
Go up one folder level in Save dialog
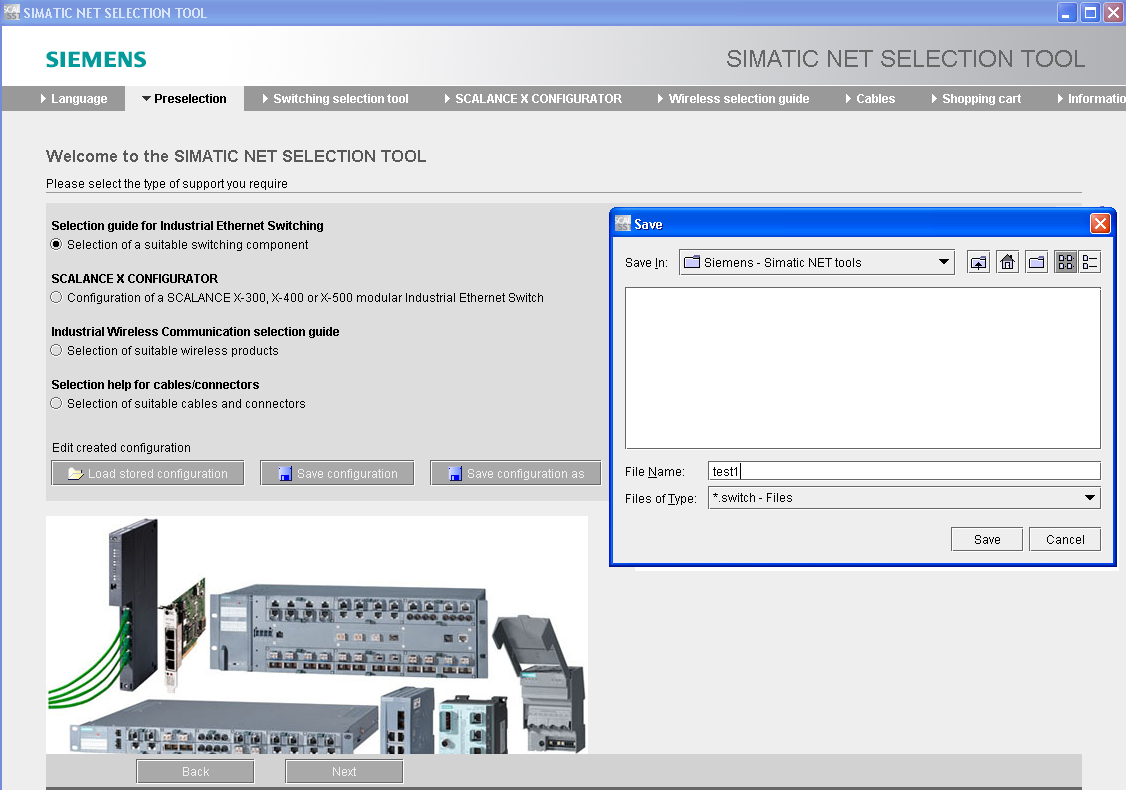click(x=978, y=262)
